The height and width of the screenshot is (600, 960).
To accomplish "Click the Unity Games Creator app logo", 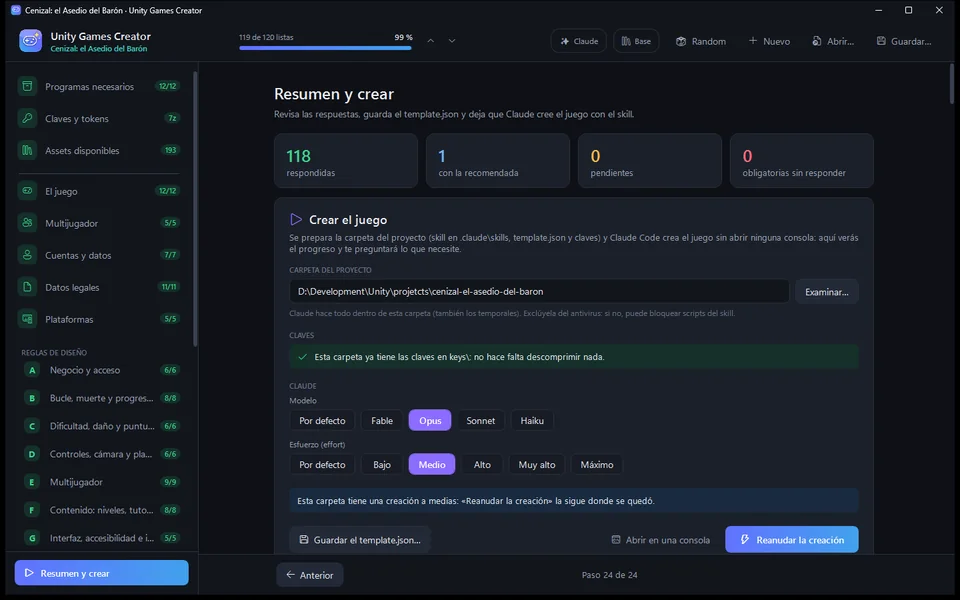I will pyautogui.click(x=31, y=41).
